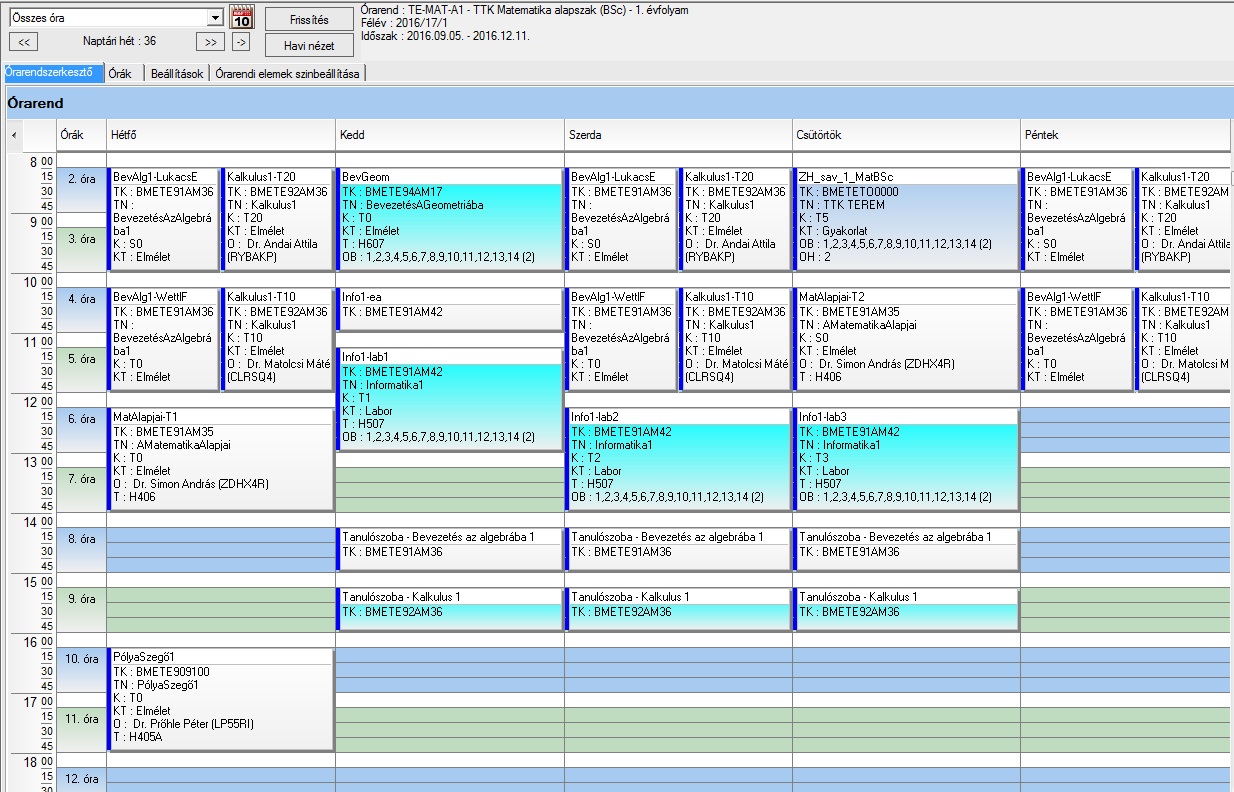This screenshot has height=792, width=1234.
Task: Select the PólyaSzegő1 event block
Action: (220, 699)
